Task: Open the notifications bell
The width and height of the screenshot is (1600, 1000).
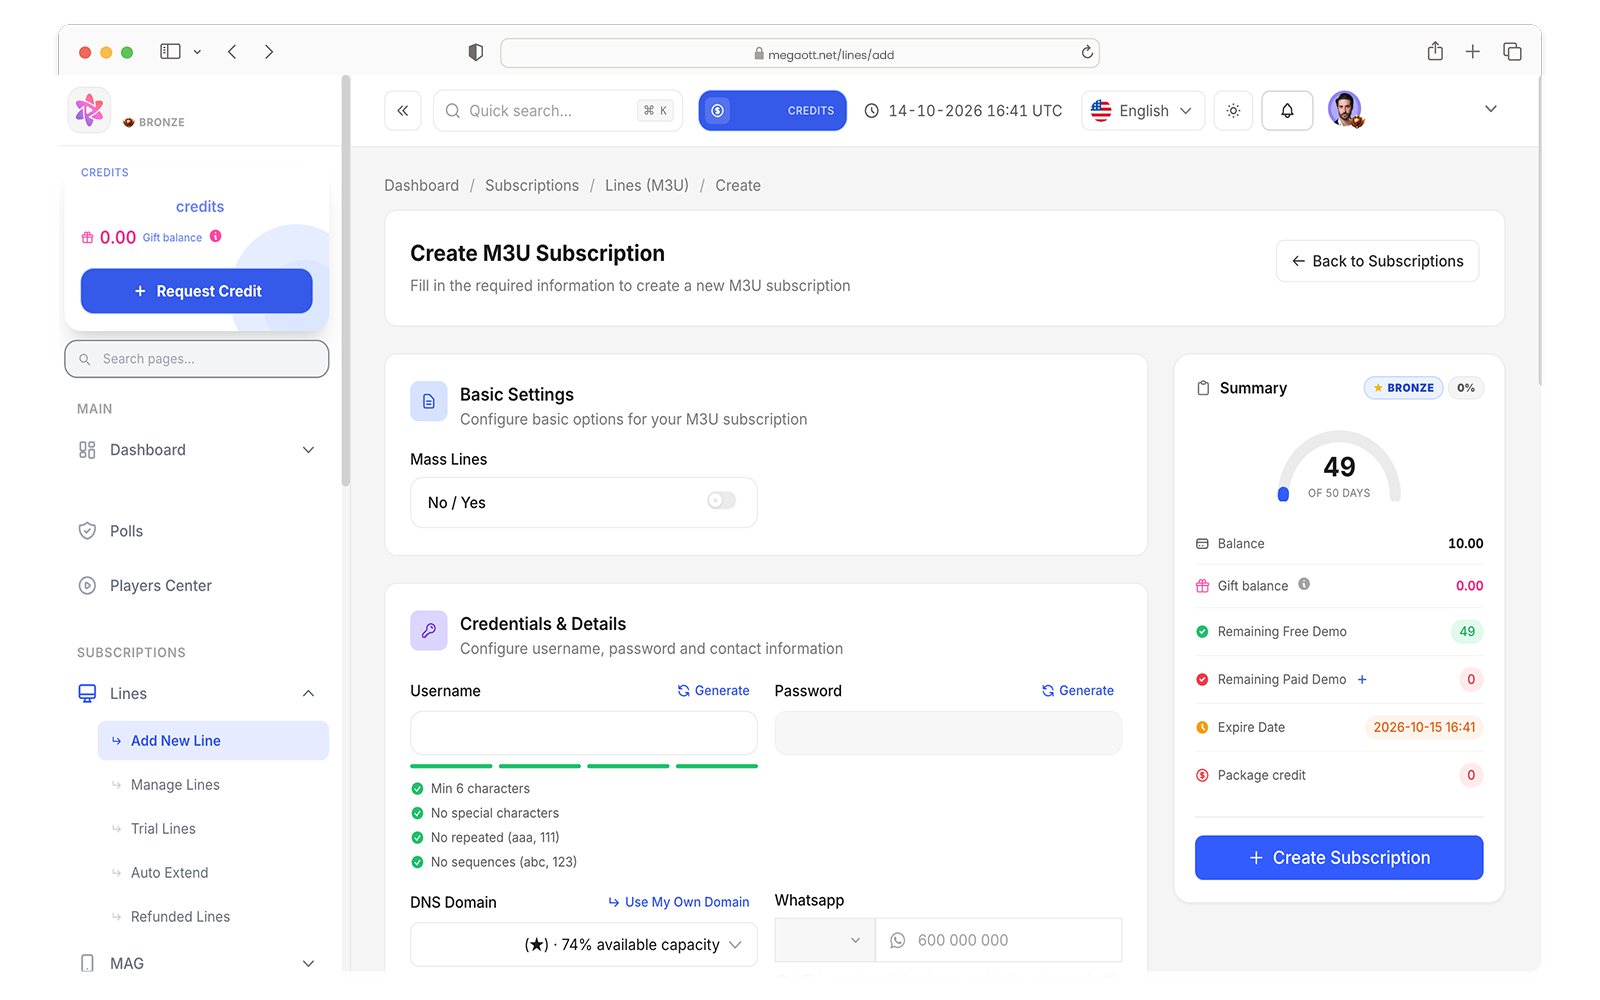Action: click(1287, 111)
